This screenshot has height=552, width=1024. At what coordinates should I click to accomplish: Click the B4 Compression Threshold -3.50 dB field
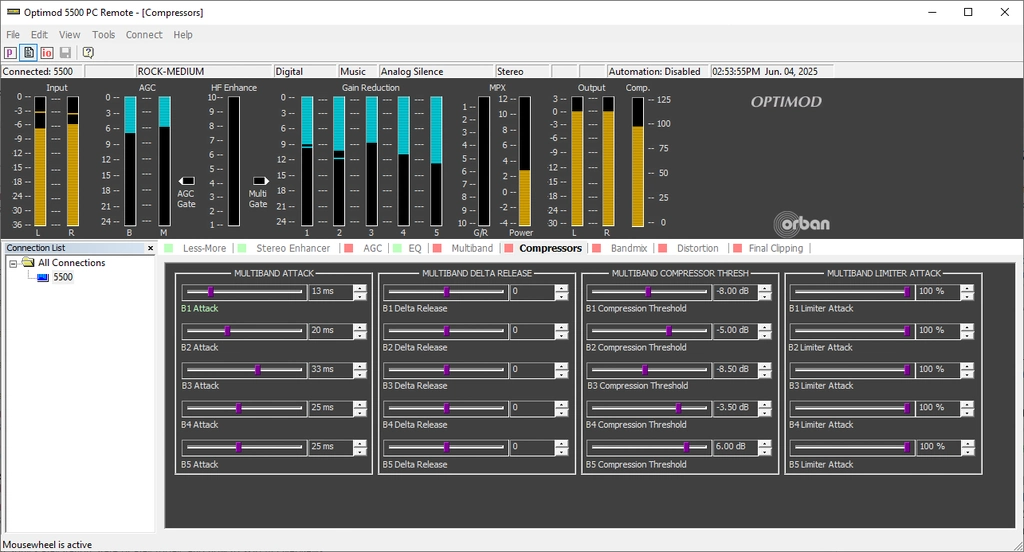click(x=735, y=408)
